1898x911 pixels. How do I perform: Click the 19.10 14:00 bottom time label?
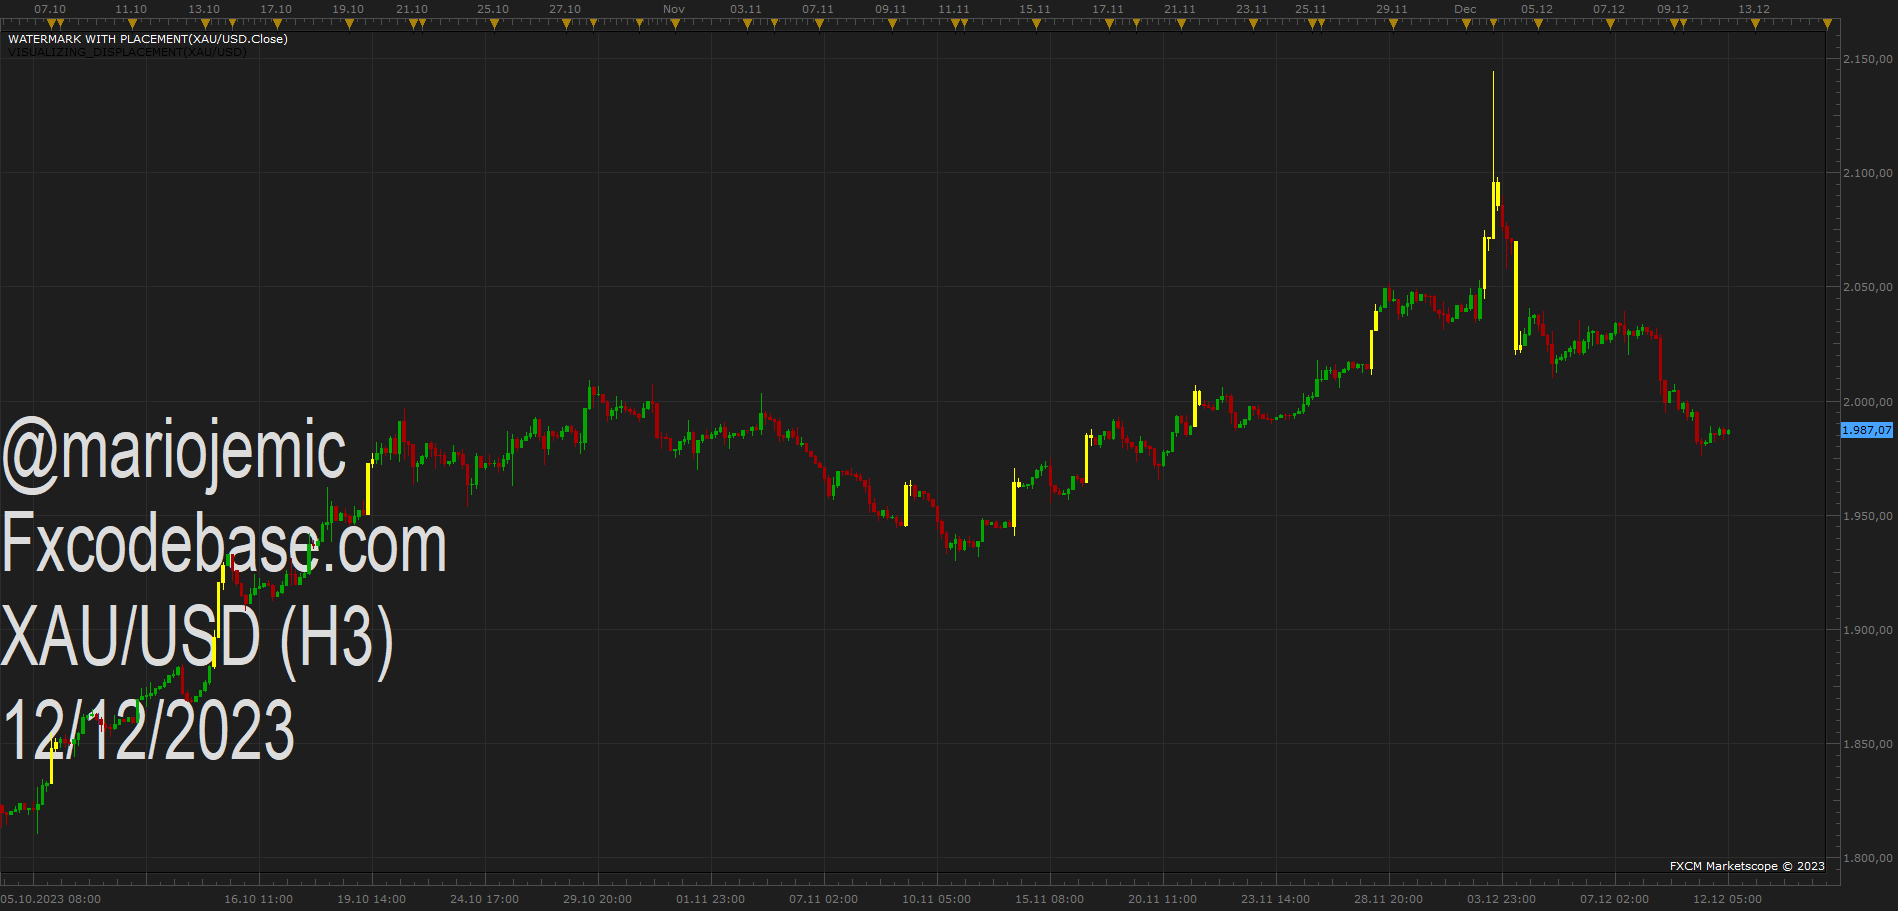click(x=371, y=899)
